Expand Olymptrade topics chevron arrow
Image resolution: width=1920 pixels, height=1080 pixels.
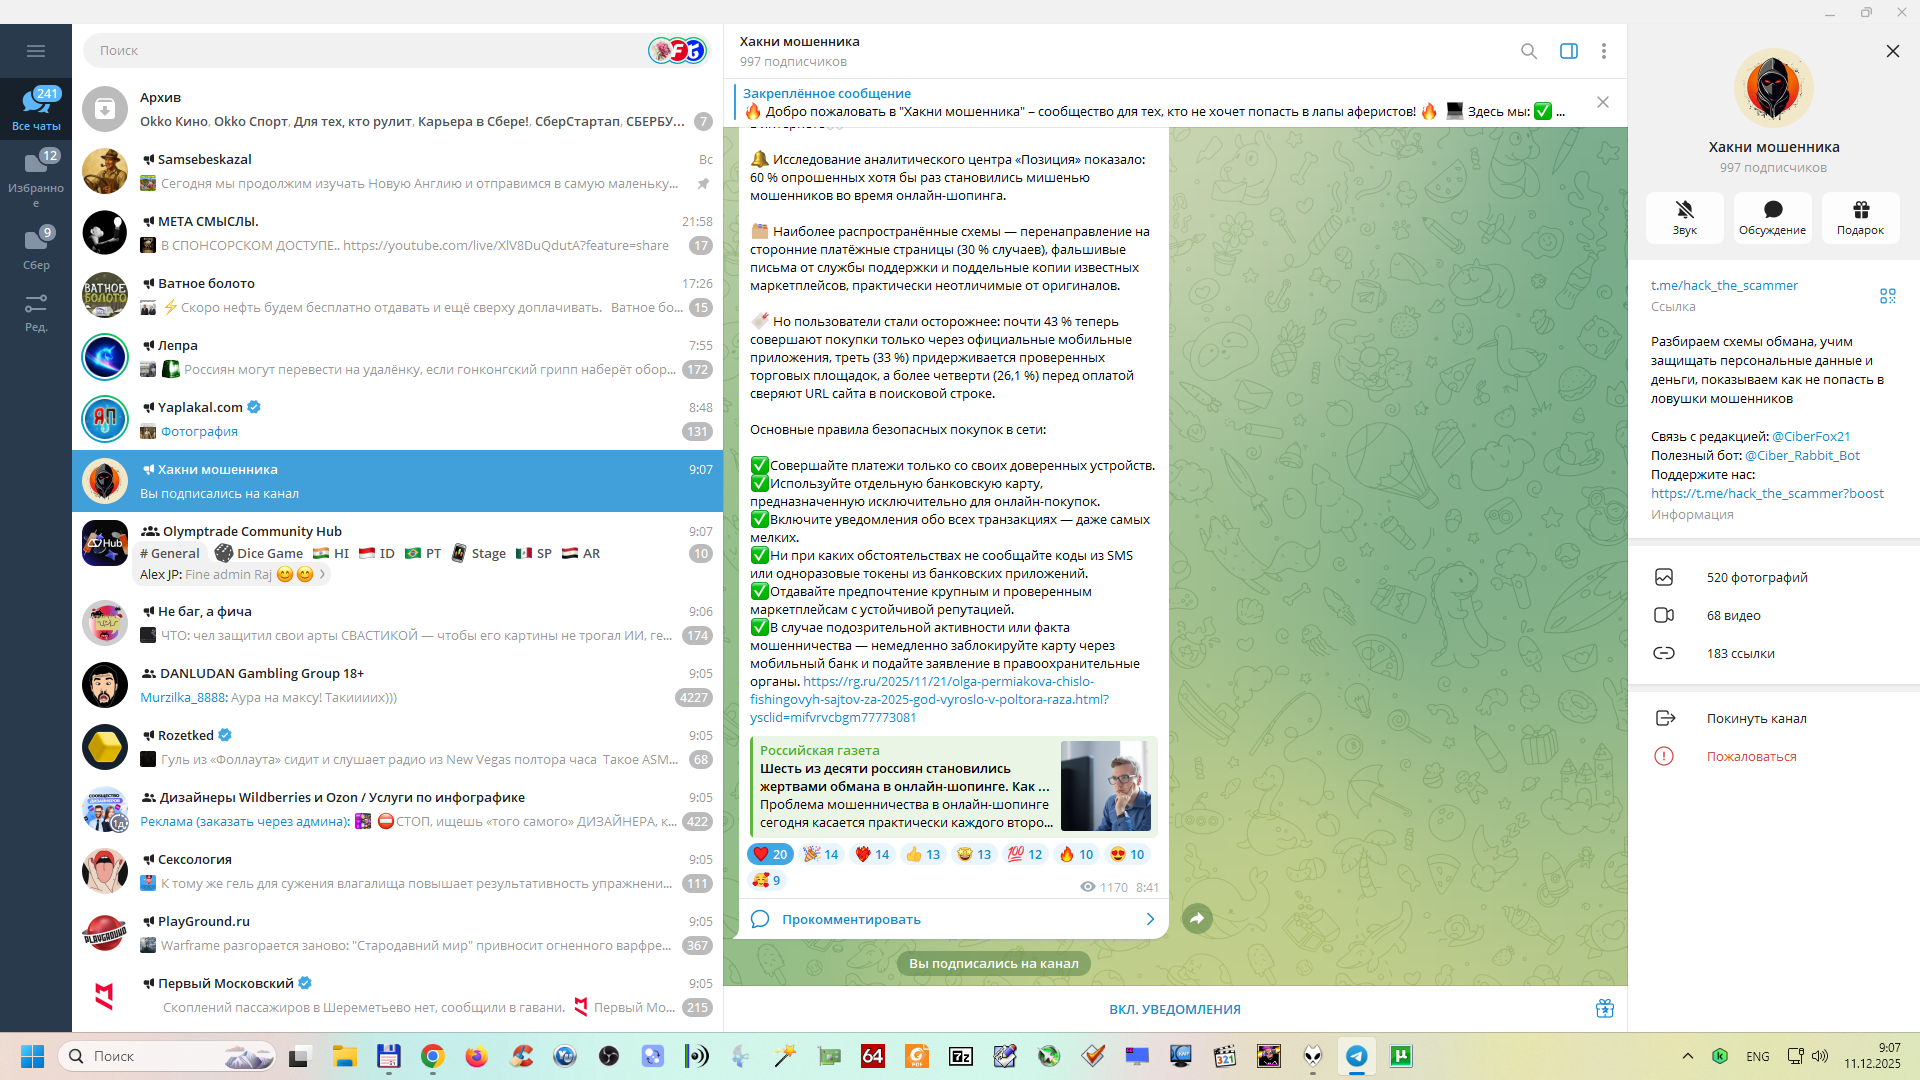(x=322, y=575)
